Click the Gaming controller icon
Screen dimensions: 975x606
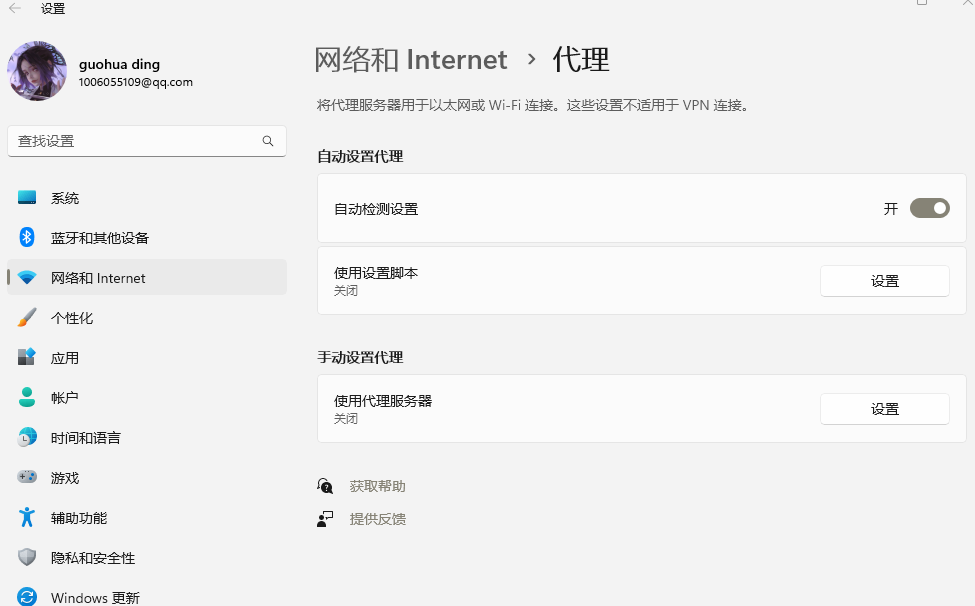click(x=27, y=478)
